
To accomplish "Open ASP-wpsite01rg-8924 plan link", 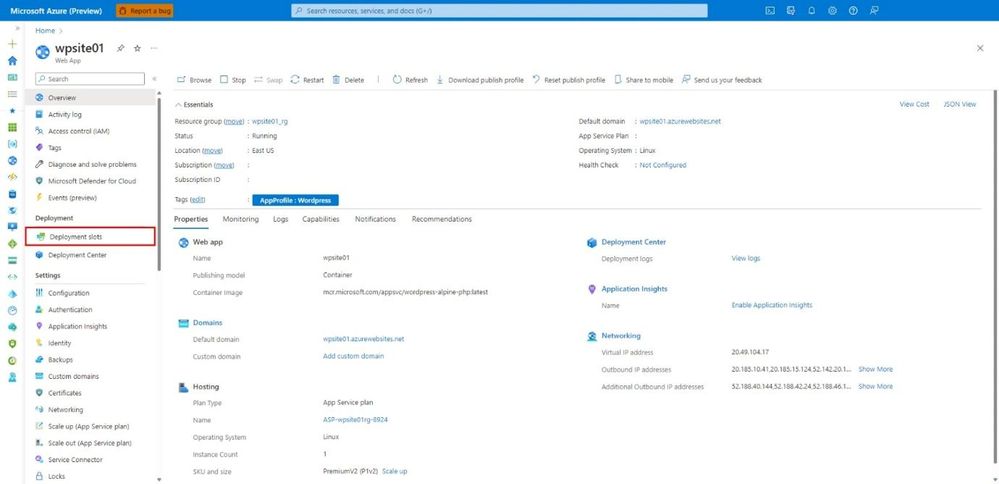I will coord(356,420).
